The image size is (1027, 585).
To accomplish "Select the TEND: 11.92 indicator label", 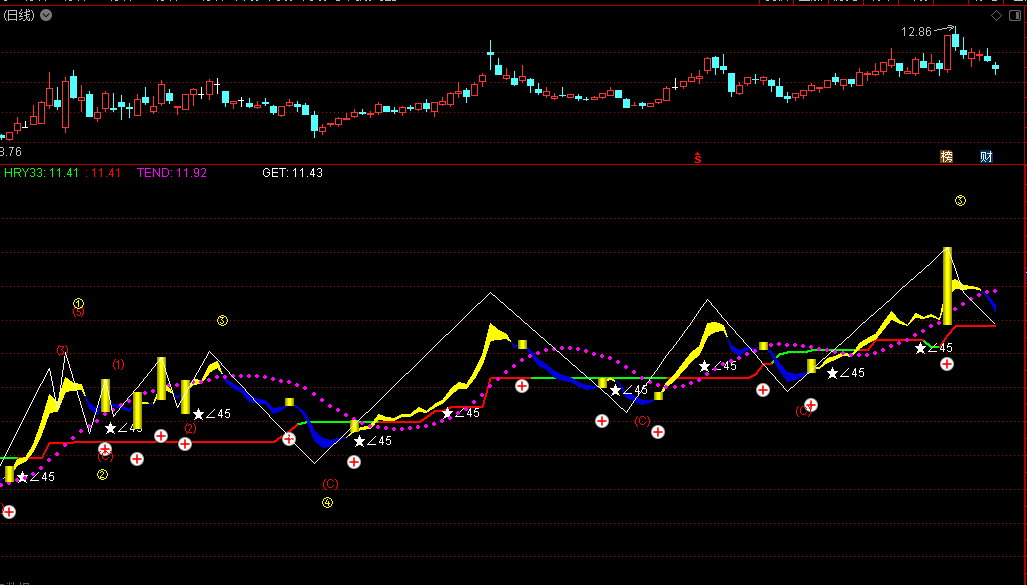I will click(172, 173).
